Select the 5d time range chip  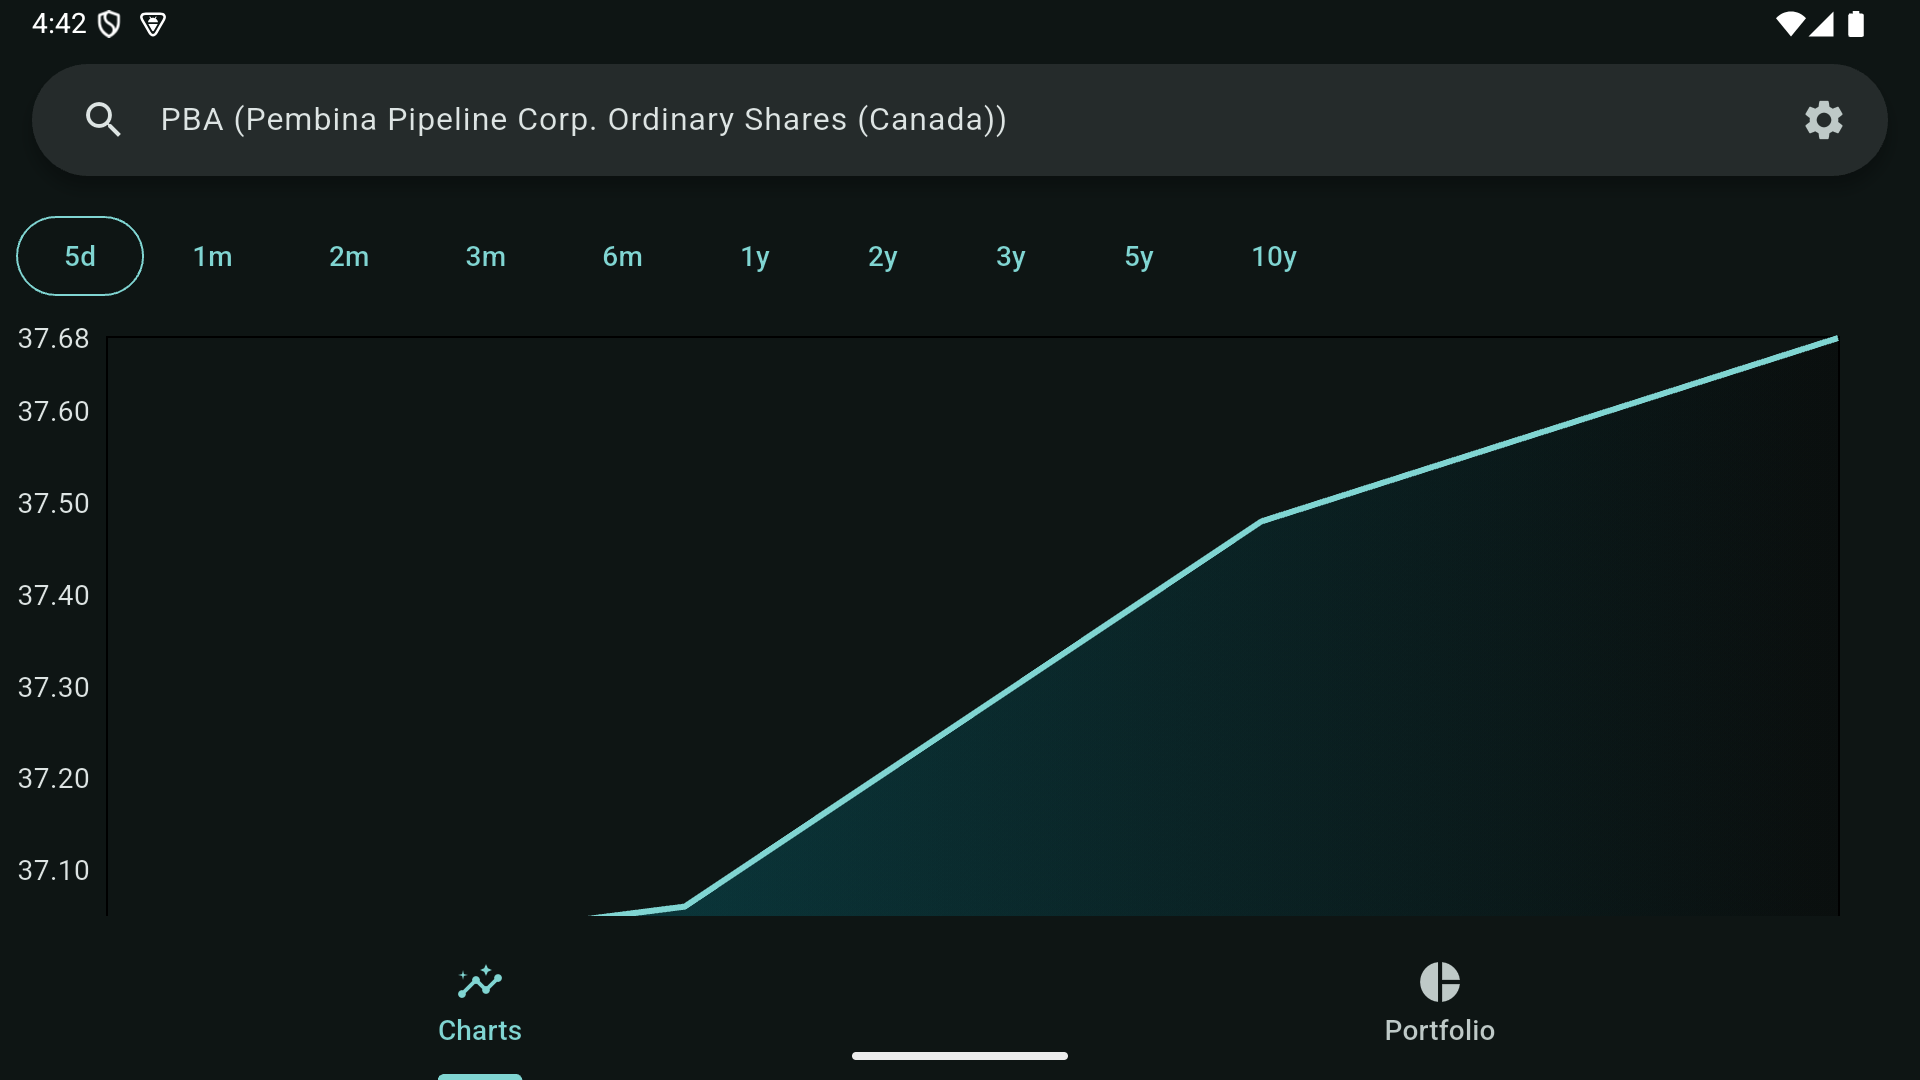pos(80,256)
